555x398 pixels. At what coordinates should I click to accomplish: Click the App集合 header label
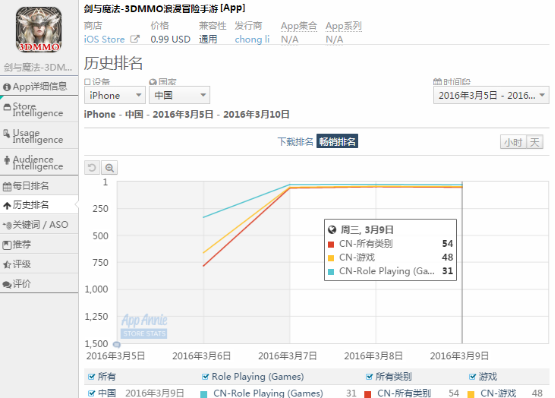pyautogui.click(x=299, y=26)
